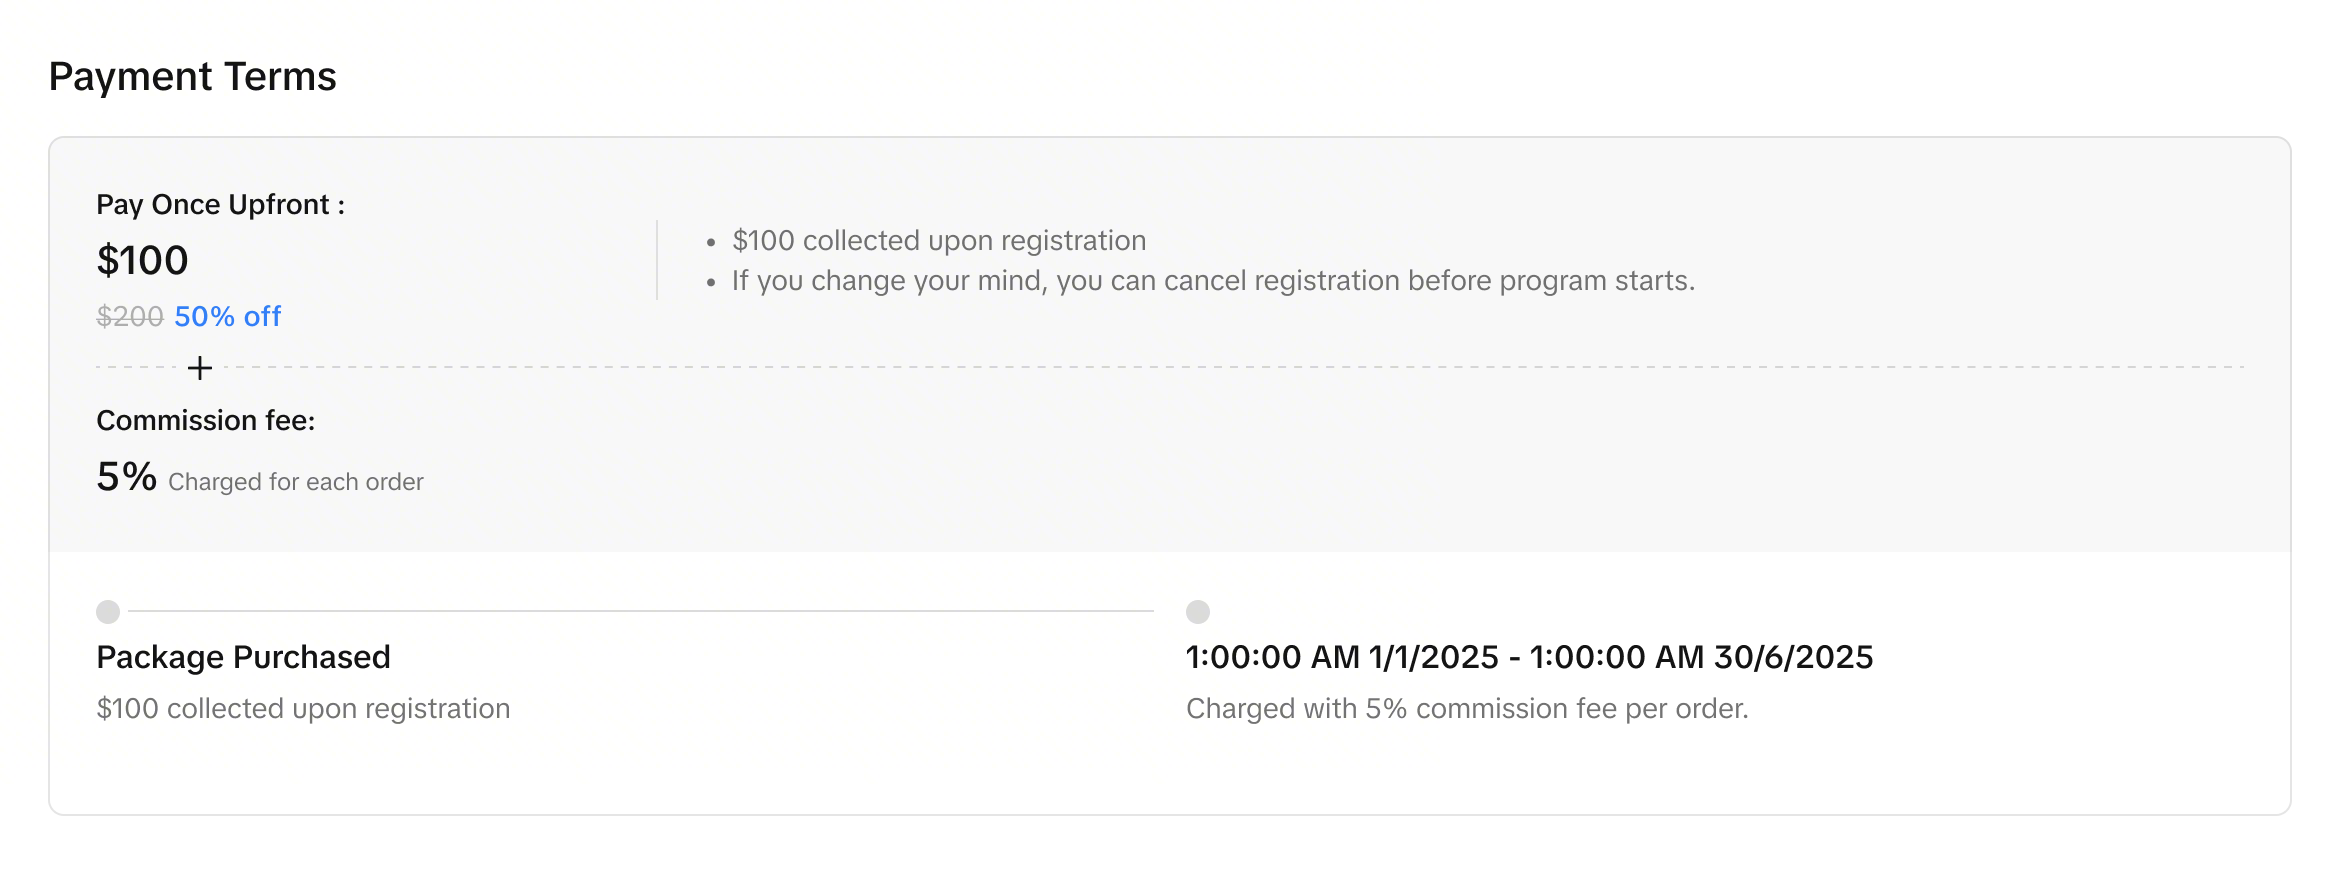The width and height of the screenshot is (2340, 880).
Task: Click the Package Purchased timeline dot
Action: coord(108,611)
